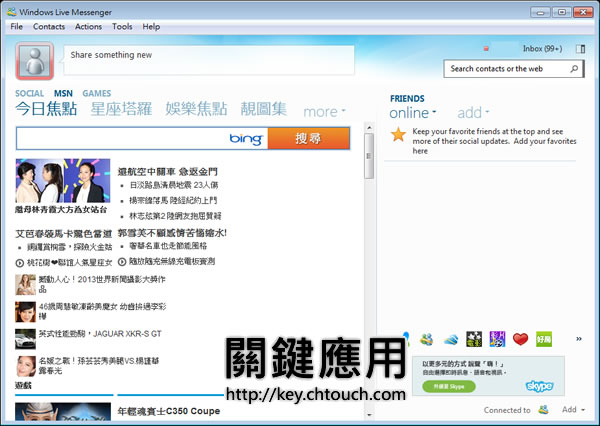Click the news feed scrollbar thumb
600x426 pixels.
point(369,156)
